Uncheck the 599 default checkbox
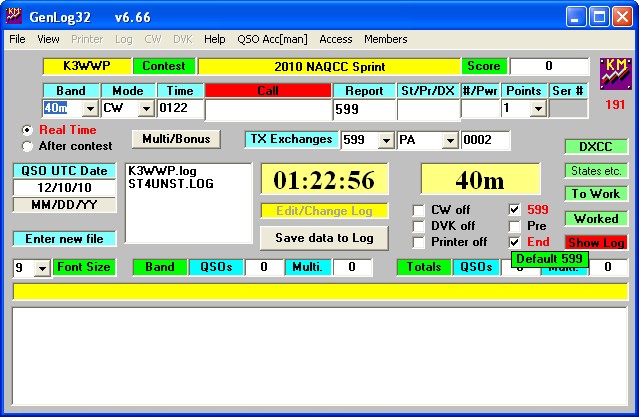Screen dimensions: 639x417 (515, 210)
